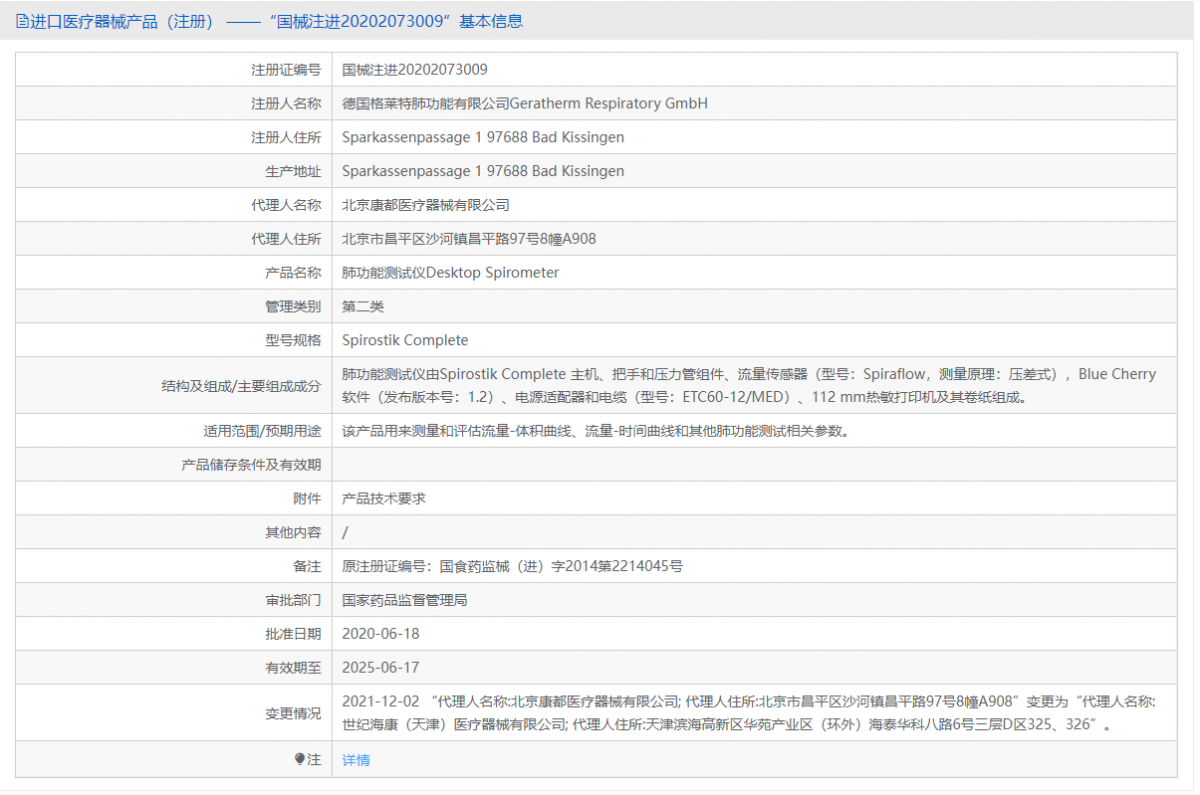This screenshot has width=1200, height=795.
Task: Select the approval date 2020-06-18 cell
Action: tap(380, 633)
